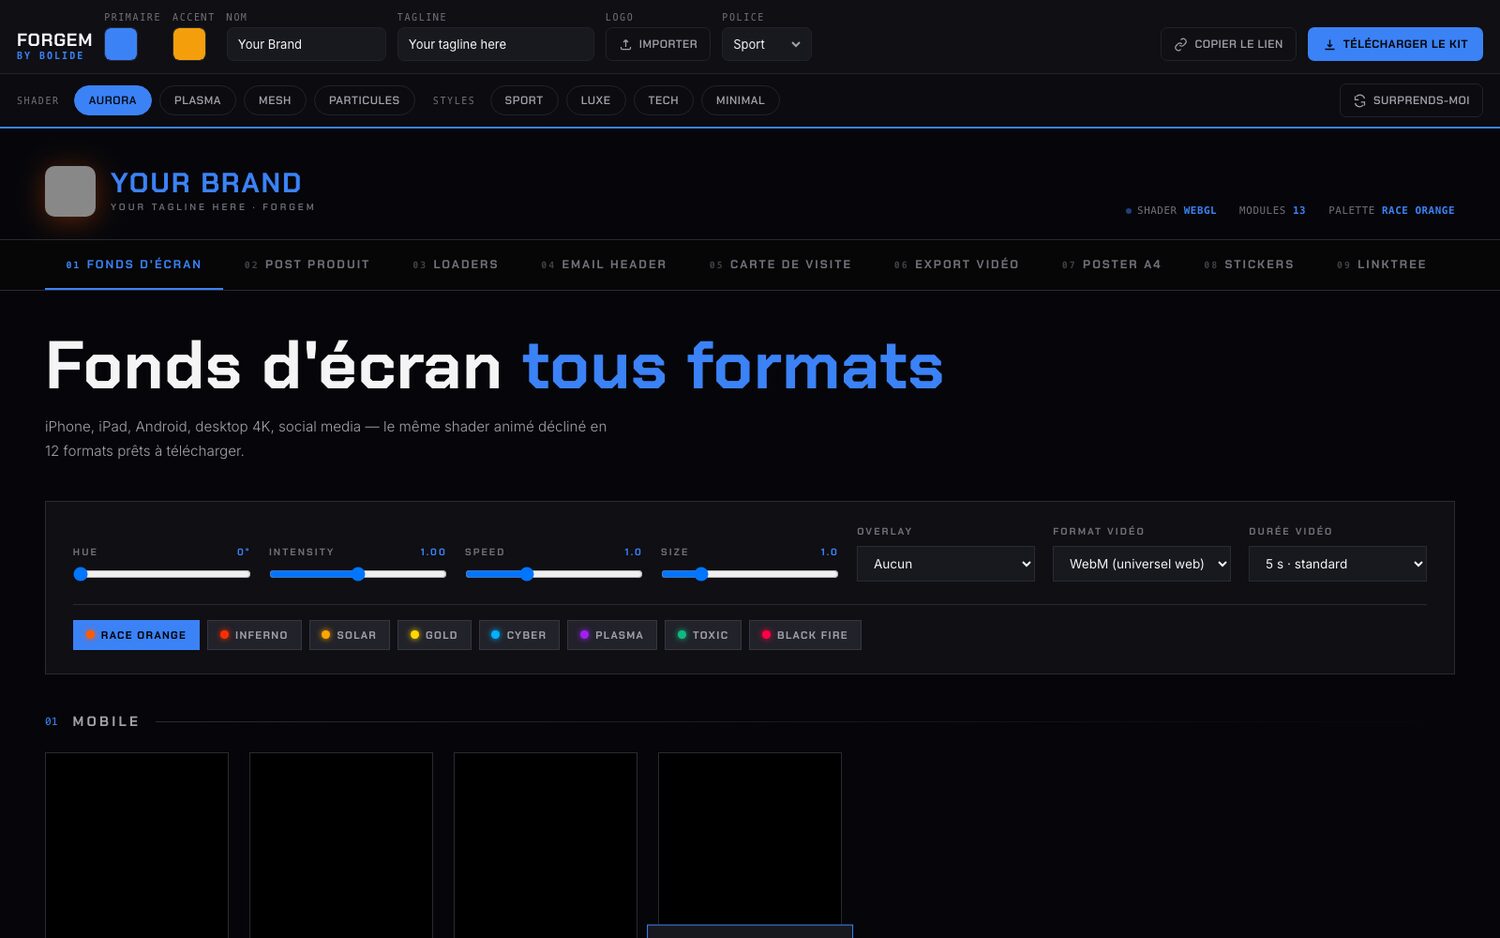Viewport: 1500px width, 938px height.
Task: Choose the Gold palette
Action: (x=434, y=635)
